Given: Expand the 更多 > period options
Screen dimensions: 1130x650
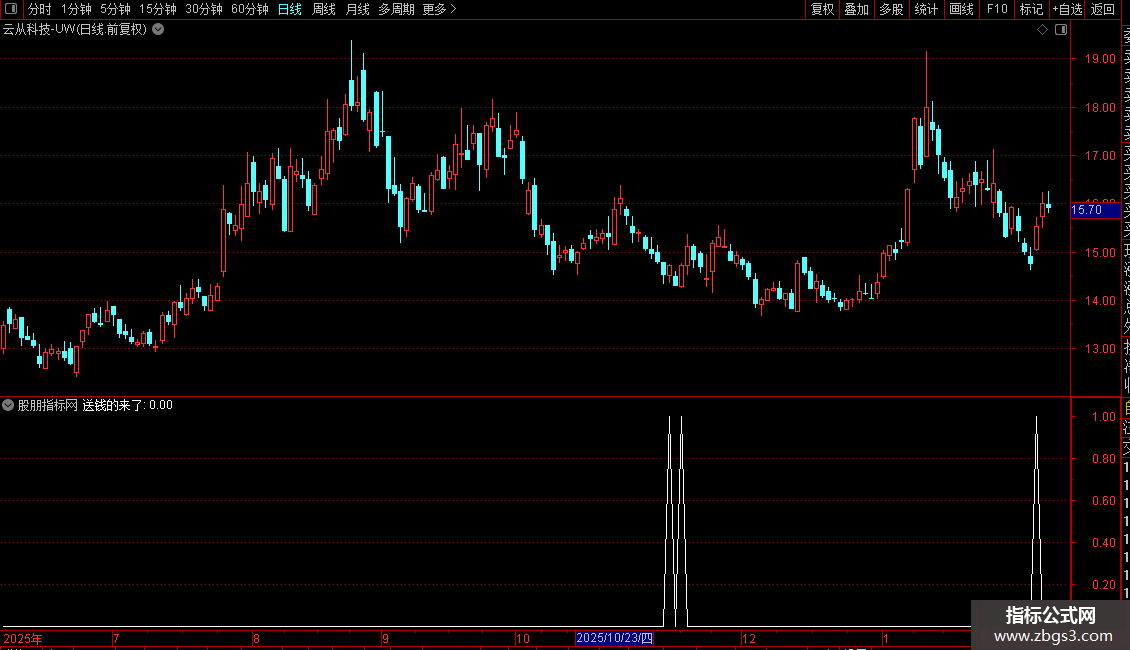Looking at the screenshot, I should [439, 9].
